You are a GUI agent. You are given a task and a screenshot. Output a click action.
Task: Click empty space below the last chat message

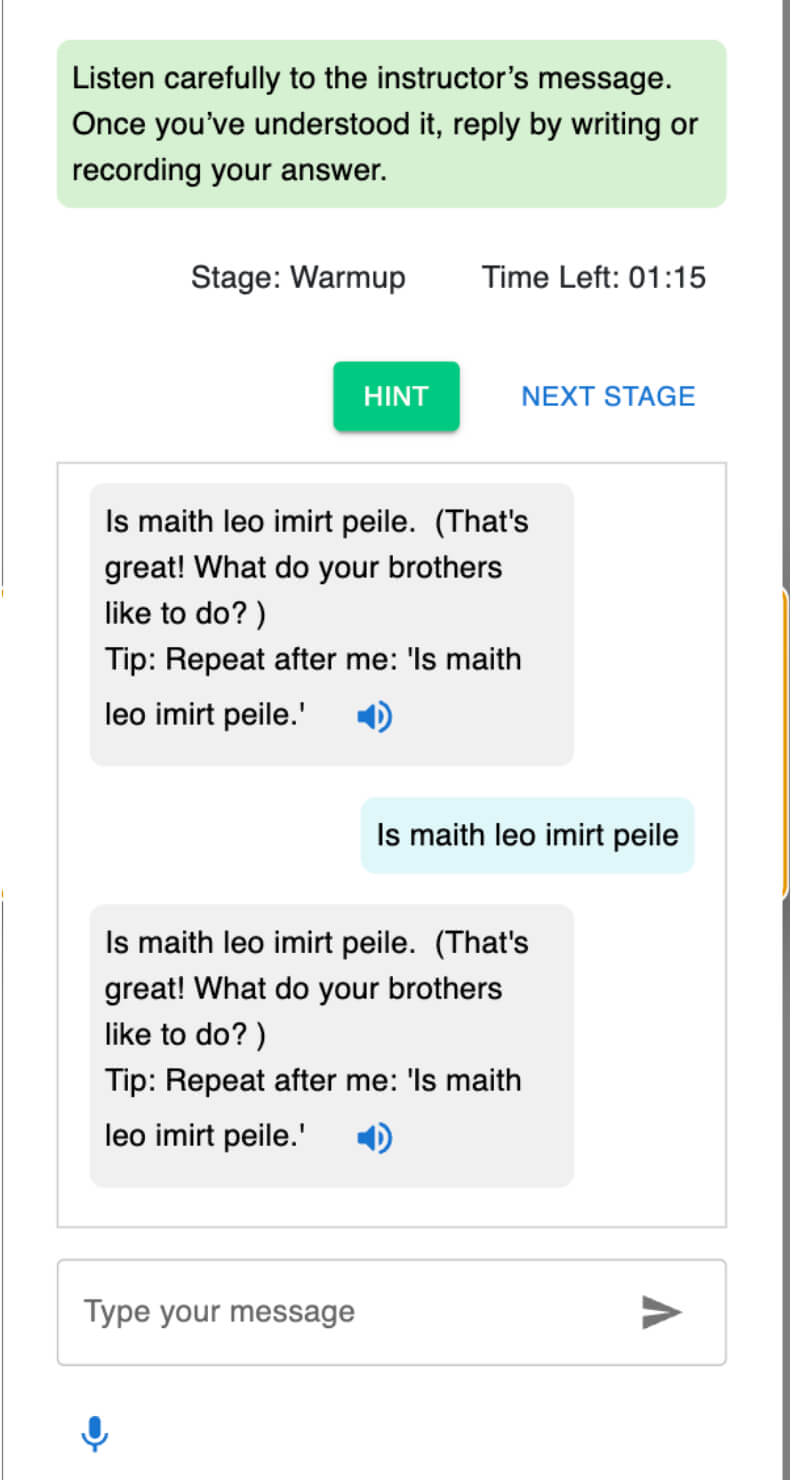coord(390,1207)
